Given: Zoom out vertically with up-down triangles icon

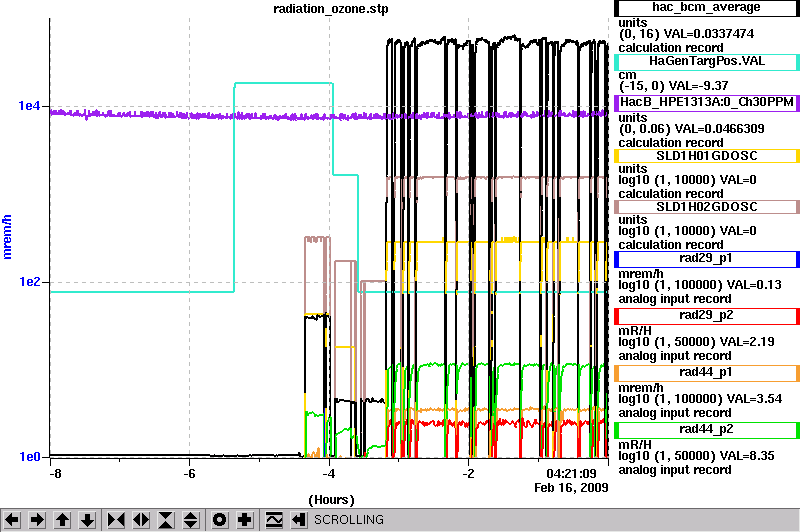Looking at the screenshot, I should coord(191,520).
